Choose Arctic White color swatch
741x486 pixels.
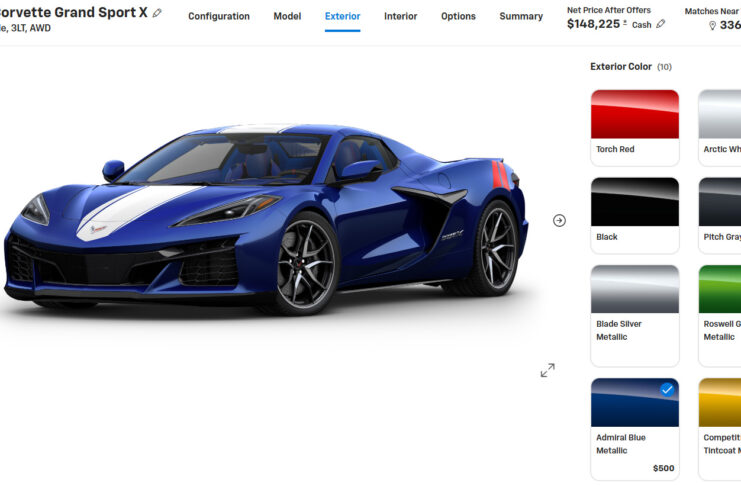(x=720, y=128)
